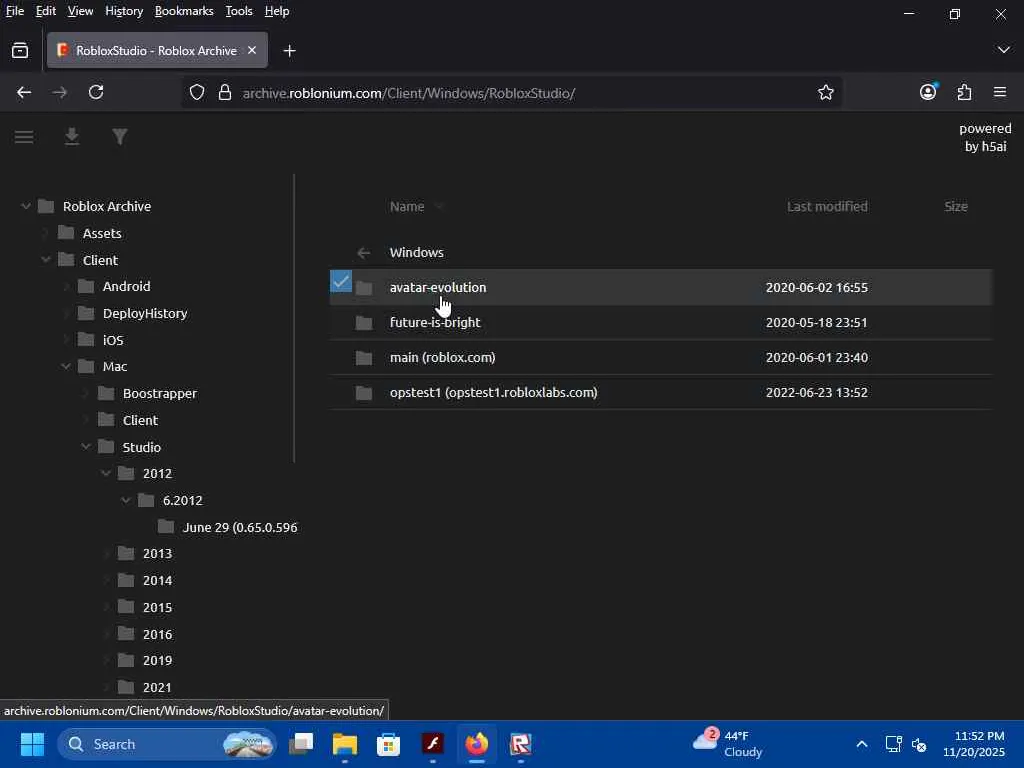This screenshot has width=1024, height=768.
Task: Open the Bookmarks menu
Action: (x=184, y=11)
